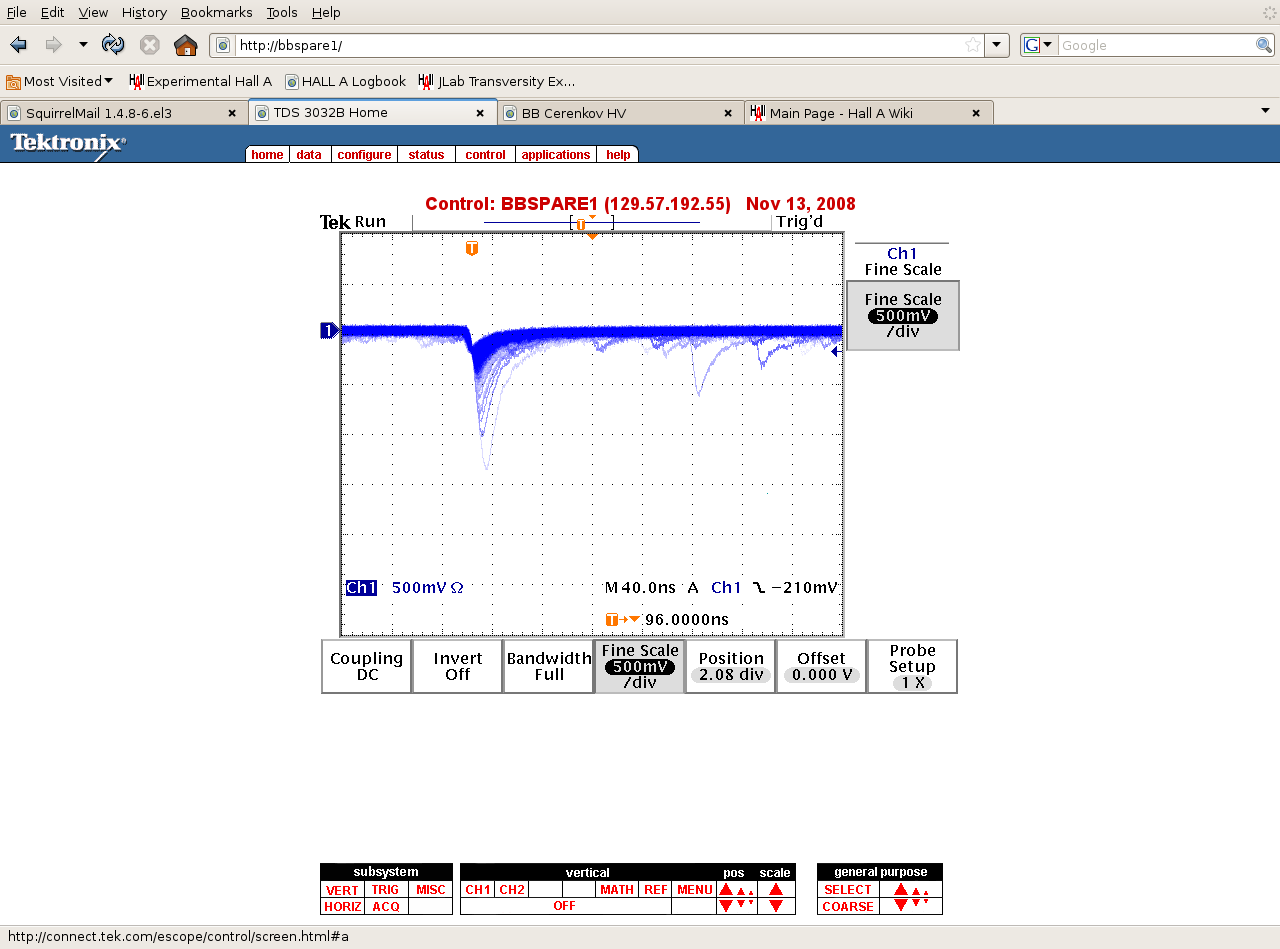
Task: Open the list all tabs dropdown
Action: point(1265,111)
